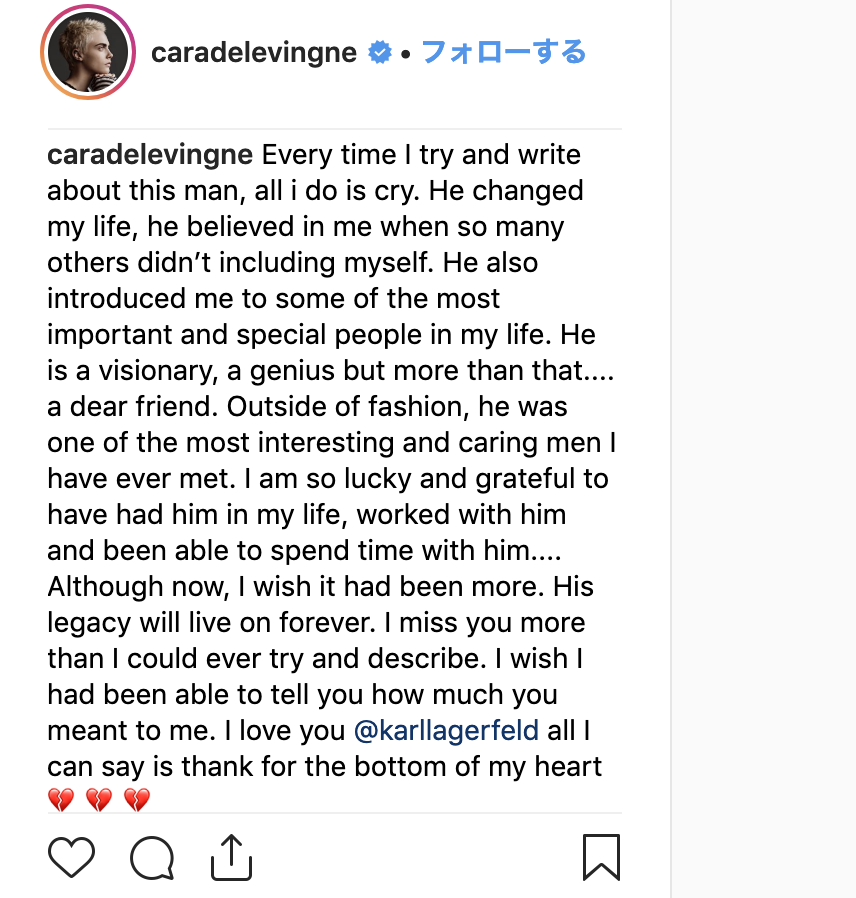Click the caption line 'legacy will live on forever'
Viewport: 856px width, 898px height.
tap(316, 623)
